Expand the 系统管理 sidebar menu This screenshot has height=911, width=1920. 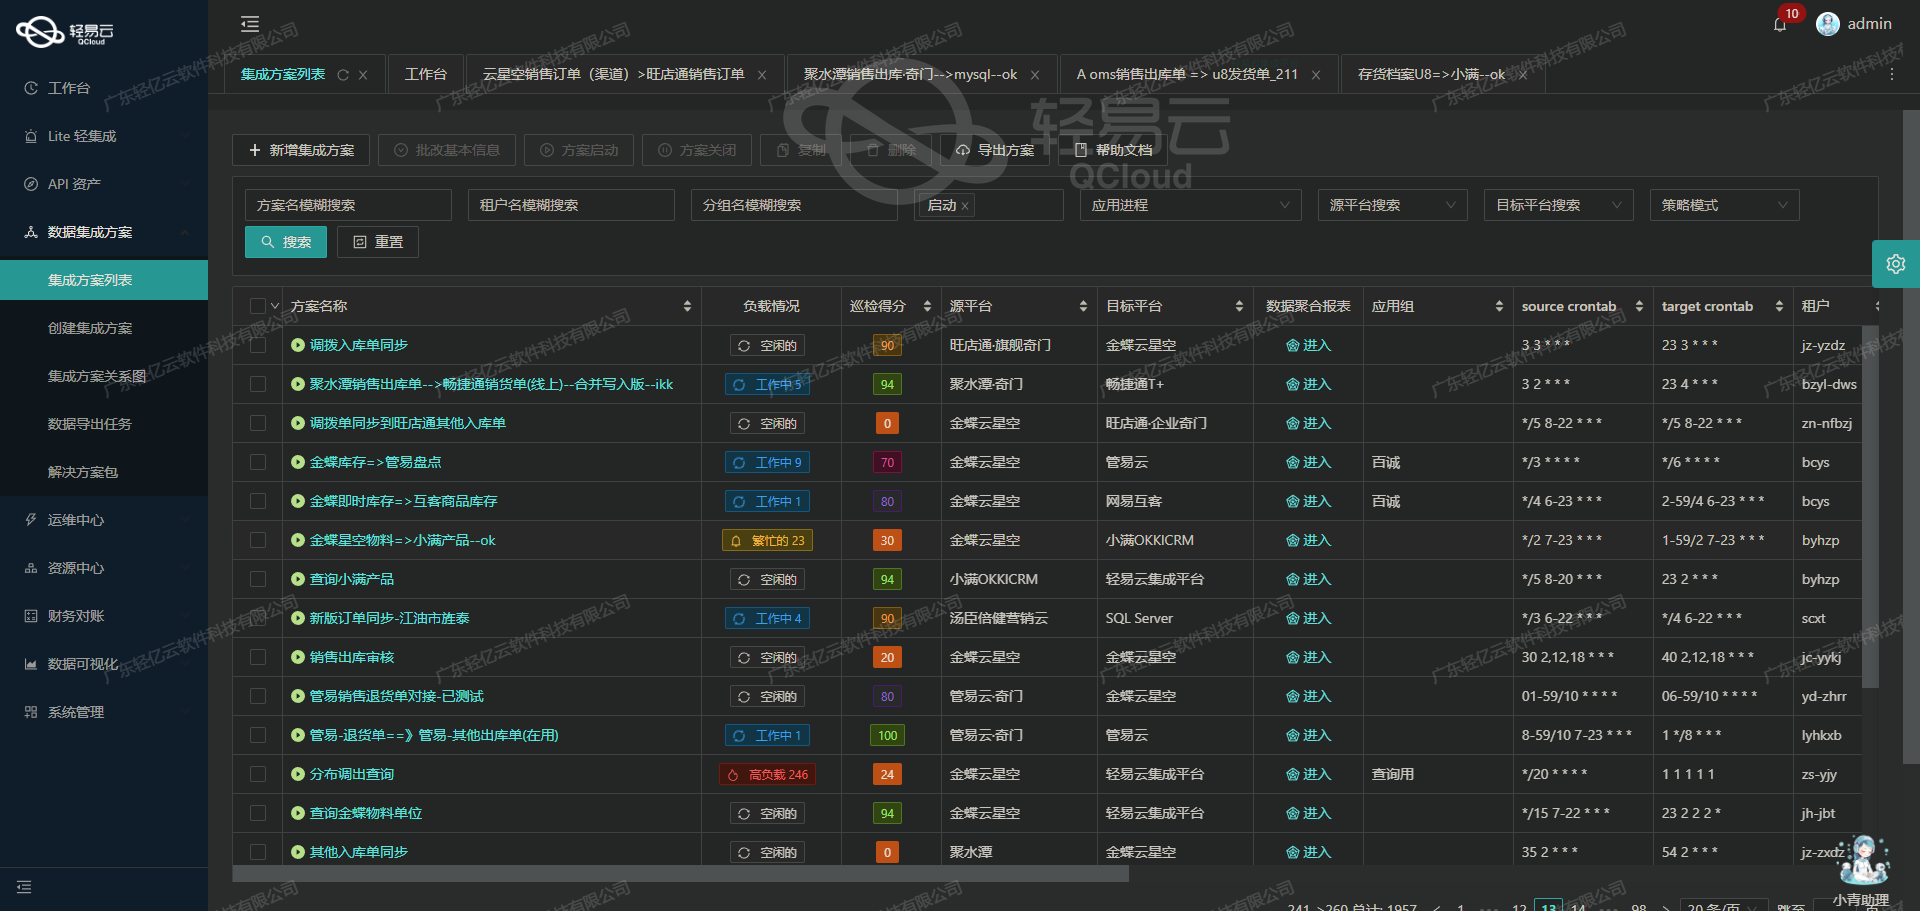104,712
